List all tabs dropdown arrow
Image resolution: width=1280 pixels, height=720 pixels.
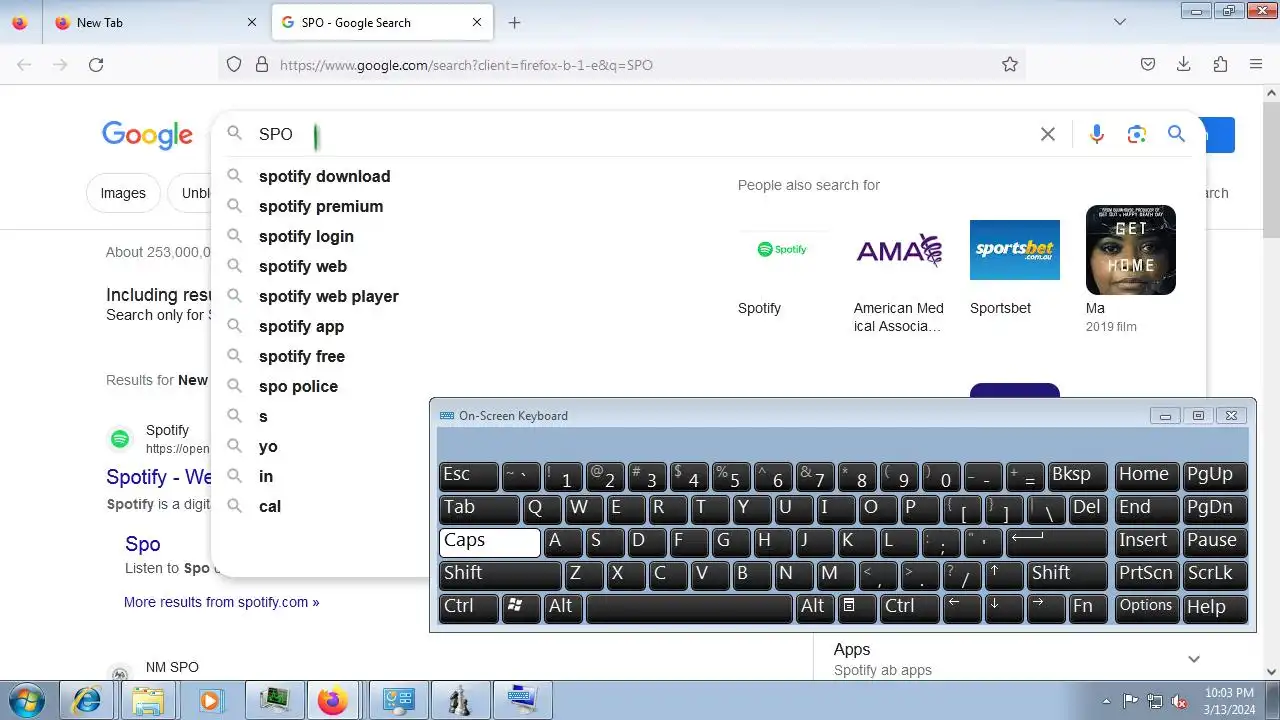coord(1120,22)
